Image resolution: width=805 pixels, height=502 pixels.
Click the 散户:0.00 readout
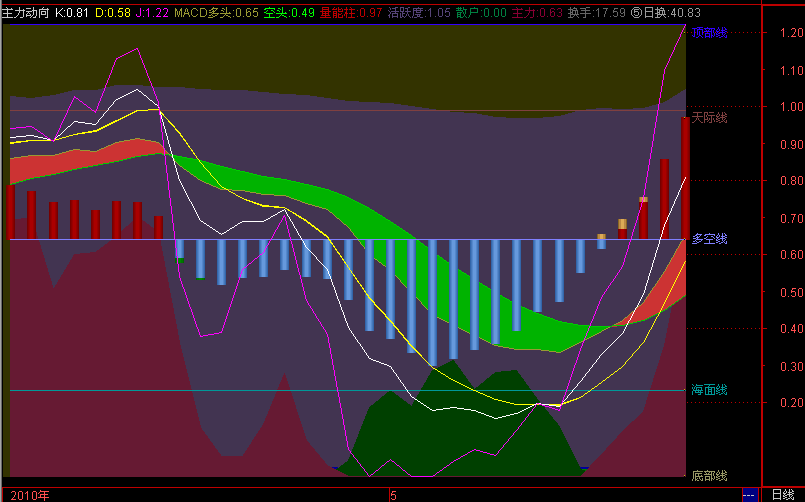pos(481,13)
